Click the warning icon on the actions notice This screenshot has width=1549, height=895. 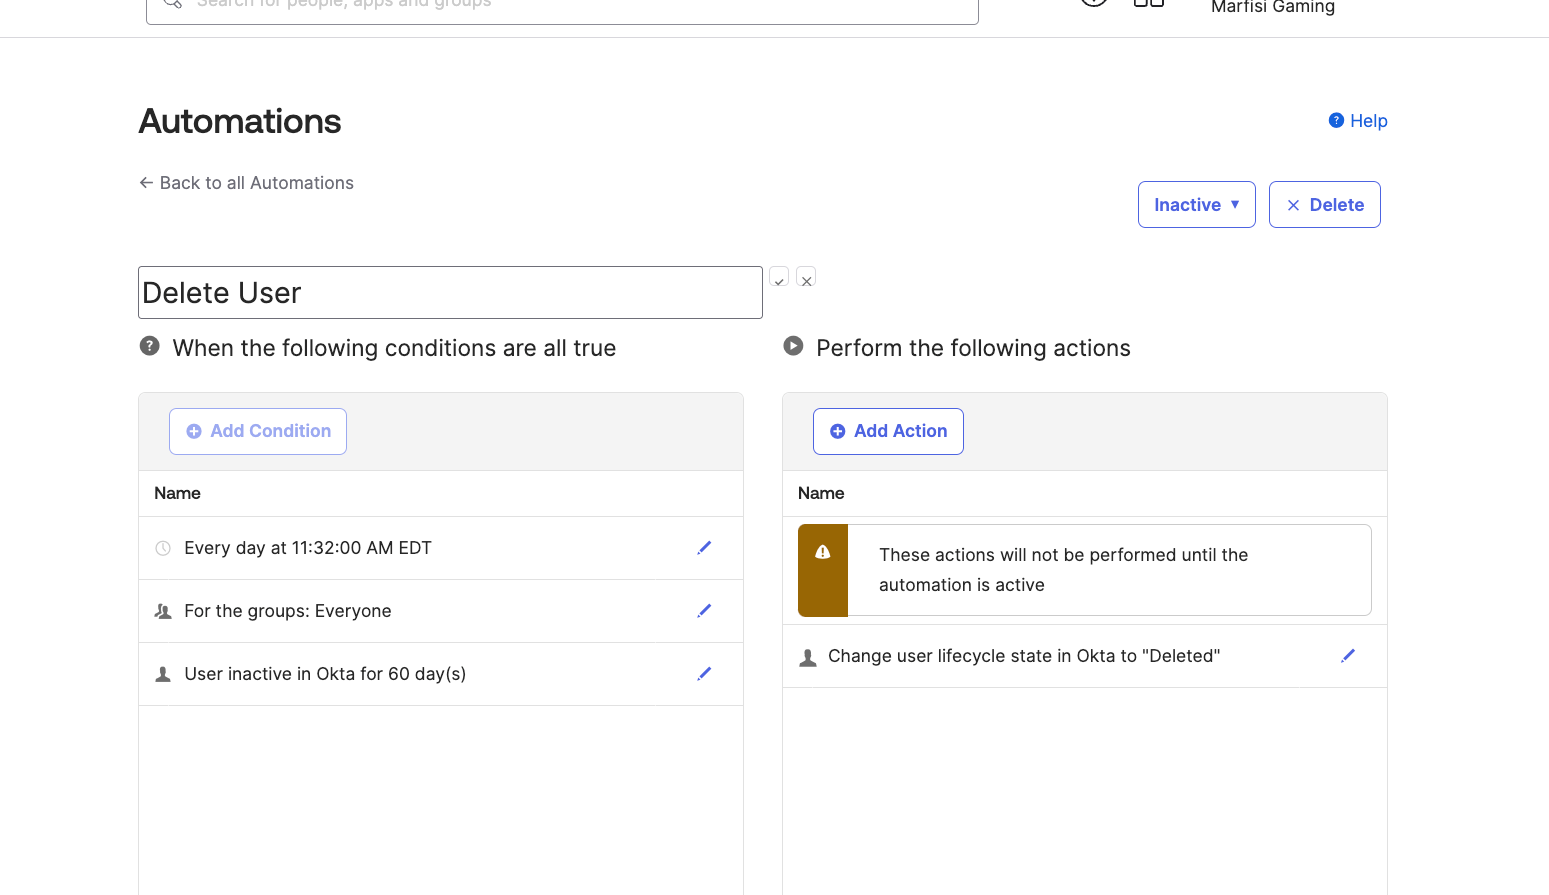coord(822,551)
